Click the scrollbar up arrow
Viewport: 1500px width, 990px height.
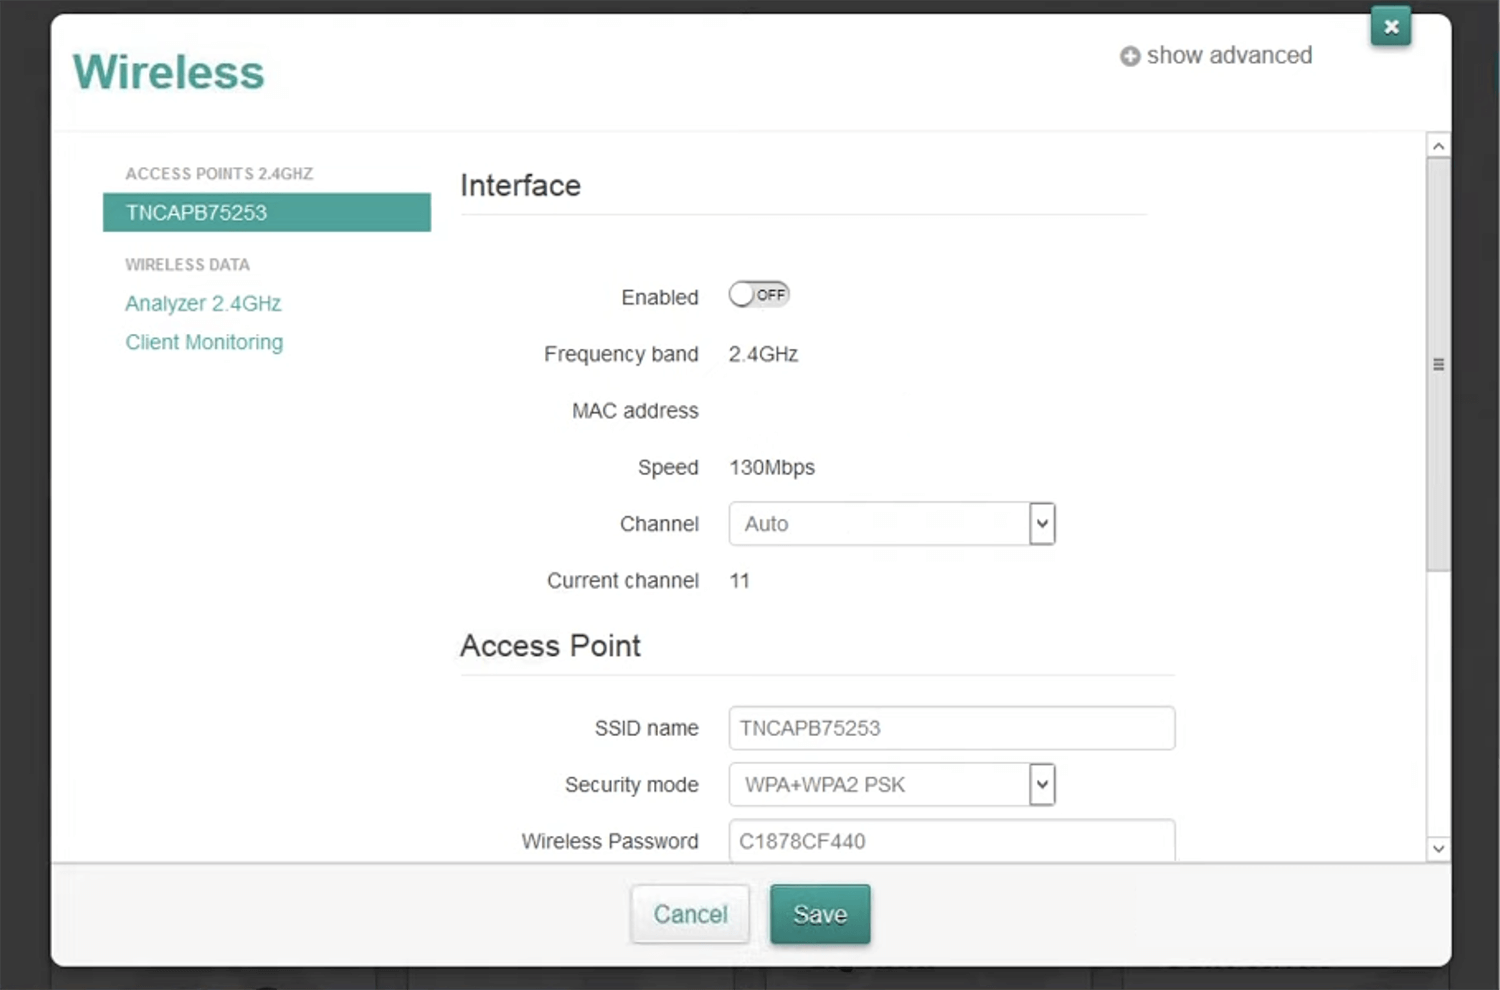[1438, 146]
